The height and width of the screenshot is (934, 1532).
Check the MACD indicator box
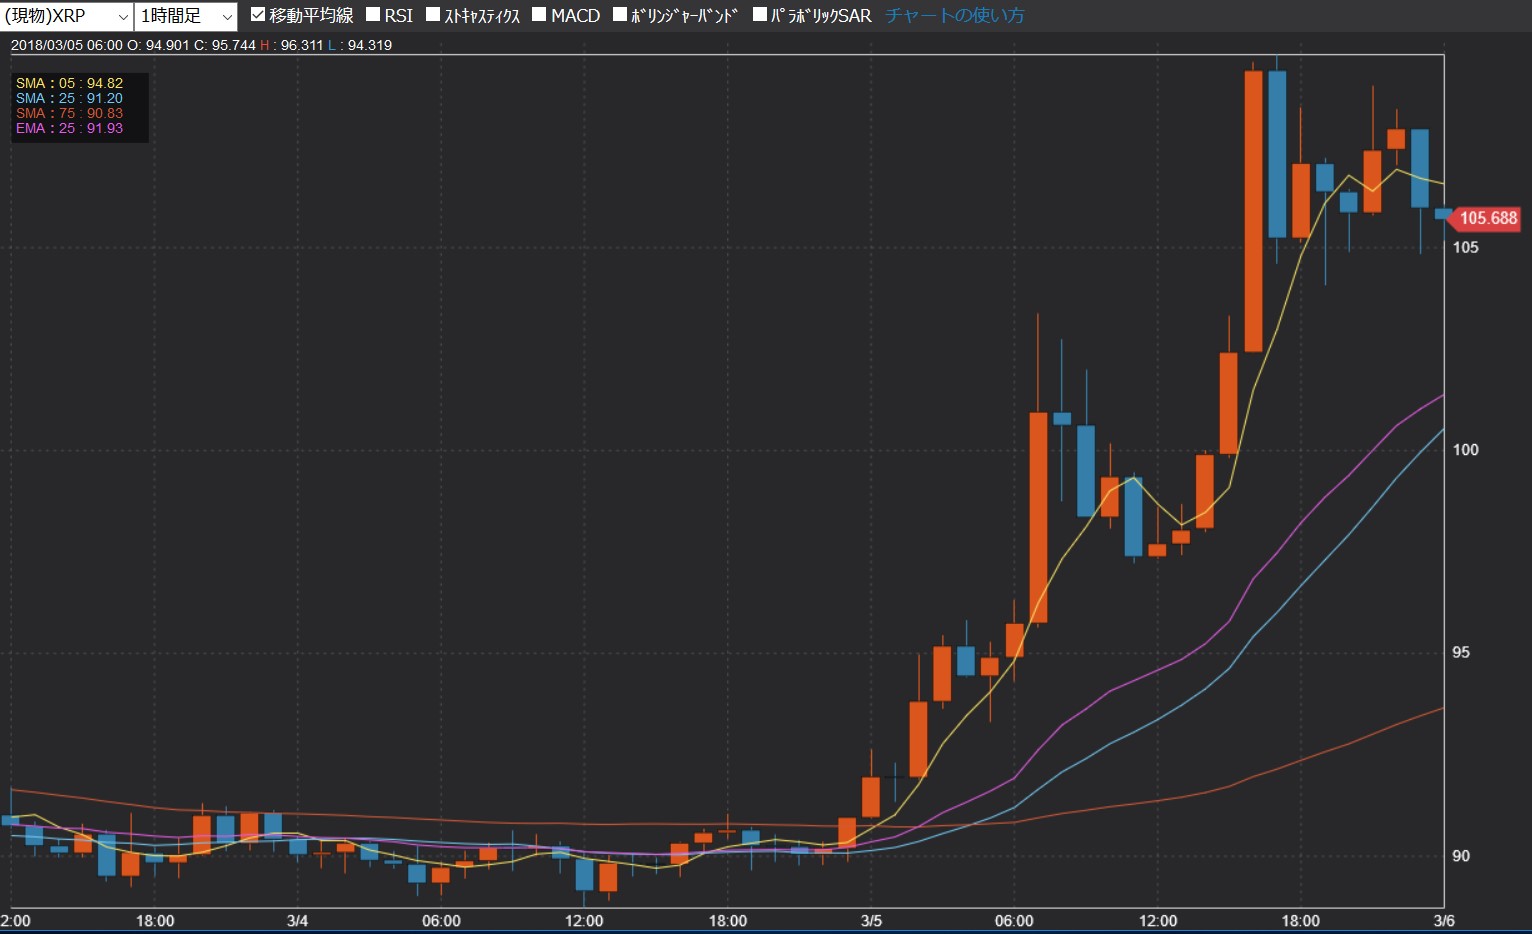click(539, 15)
